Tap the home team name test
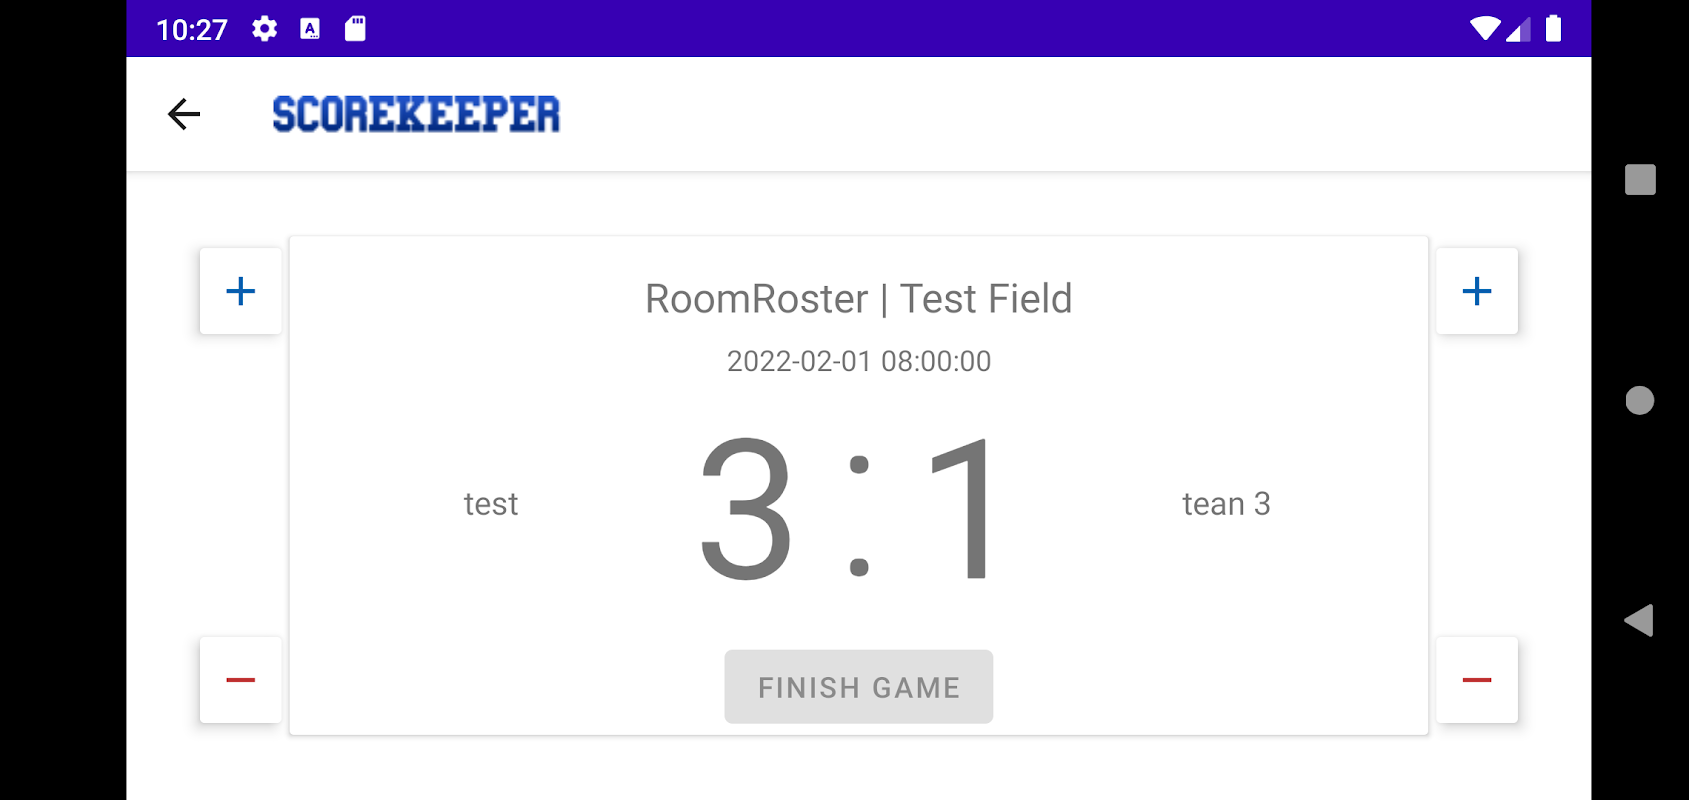 (491, 504)
